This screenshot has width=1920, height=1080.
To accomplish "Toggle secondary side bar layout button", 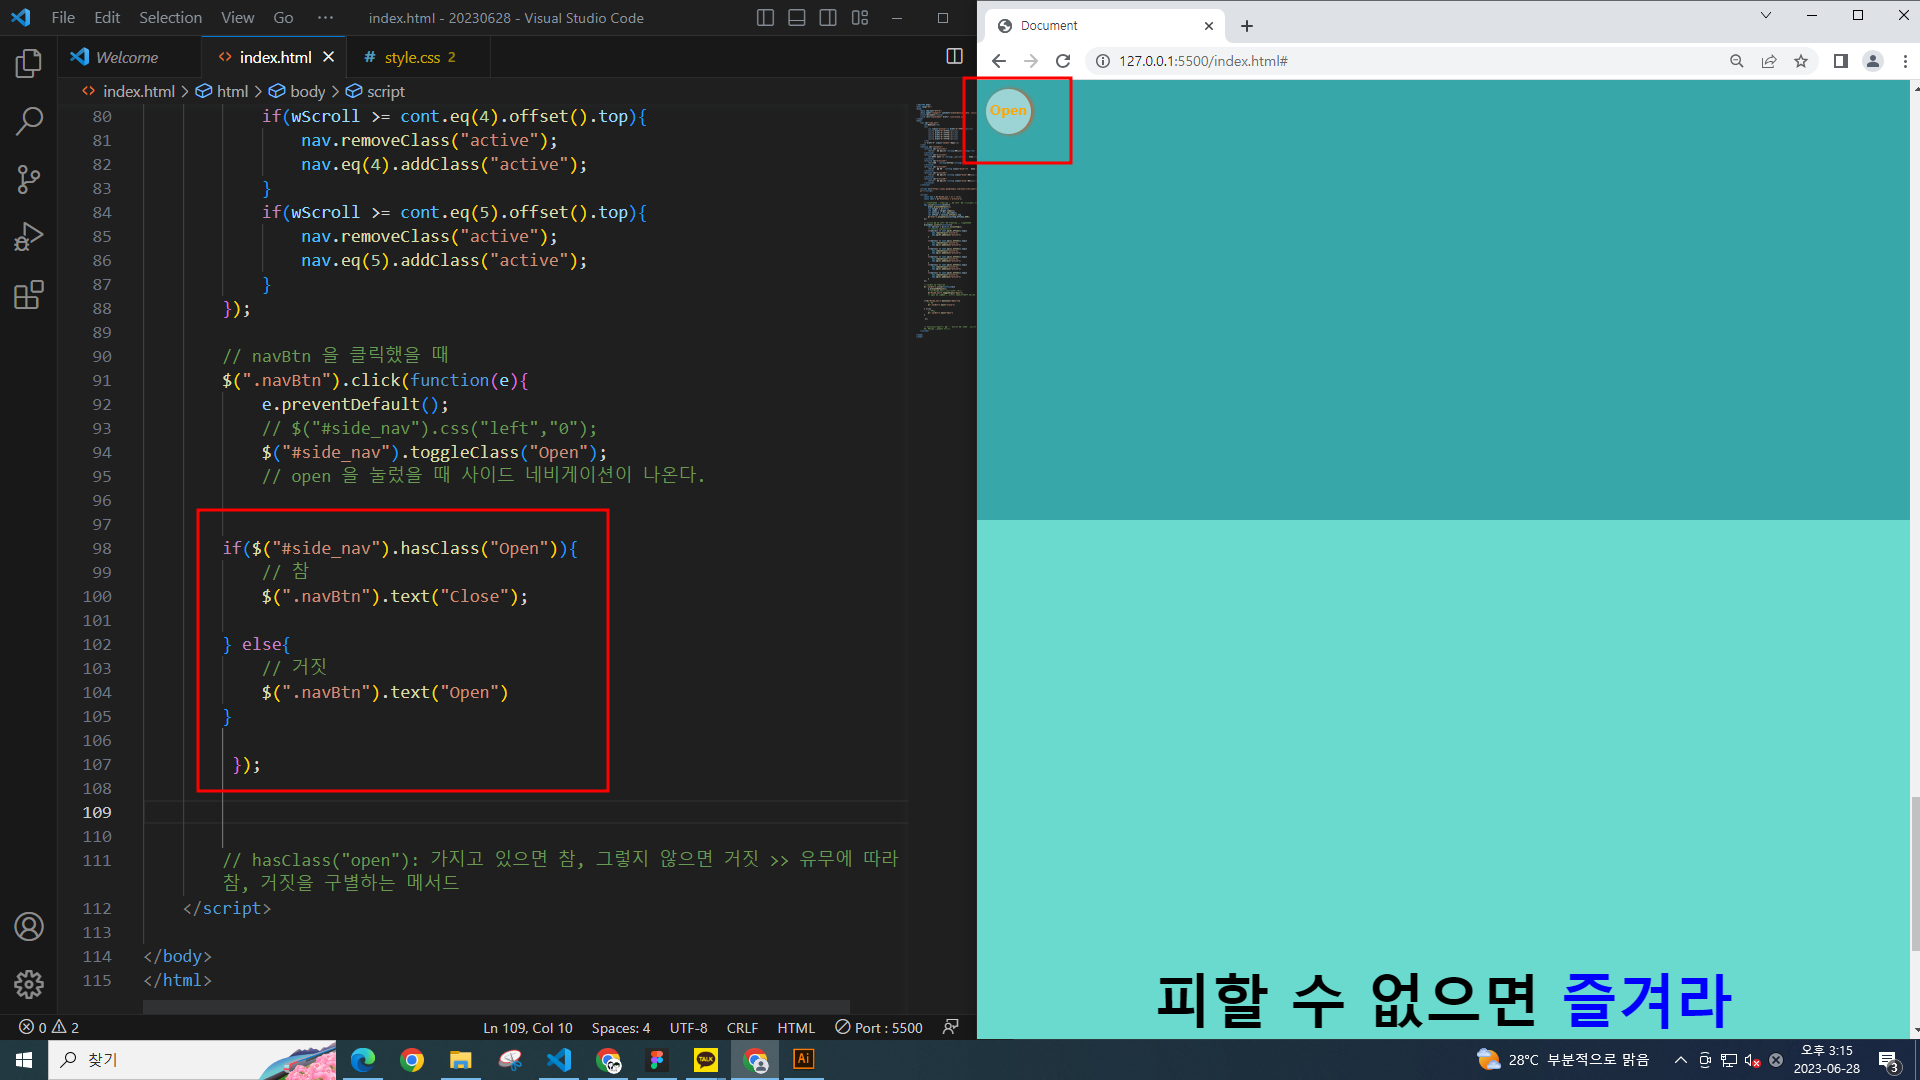I will tap(828, 18).
